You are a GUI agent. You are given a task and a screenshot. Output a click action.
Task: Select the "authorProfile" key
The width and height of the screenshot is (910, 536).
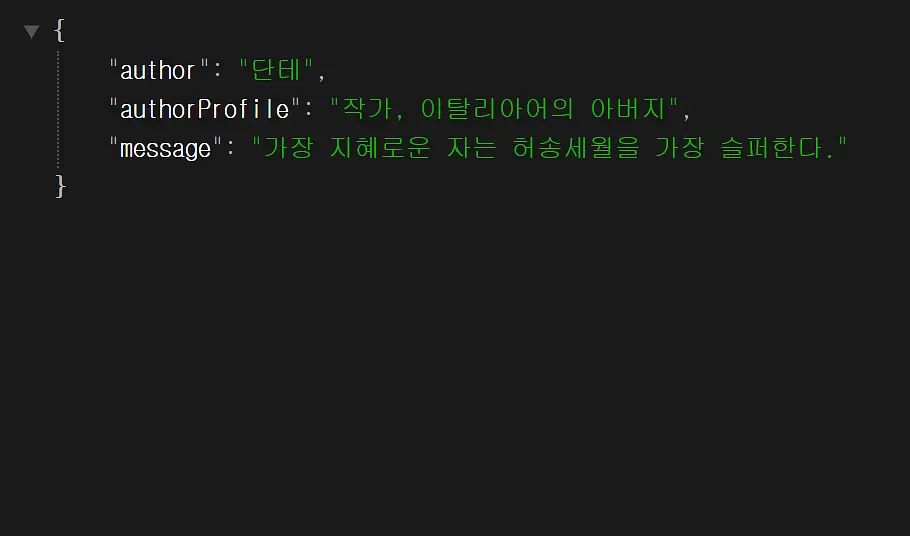pos(205,109)
